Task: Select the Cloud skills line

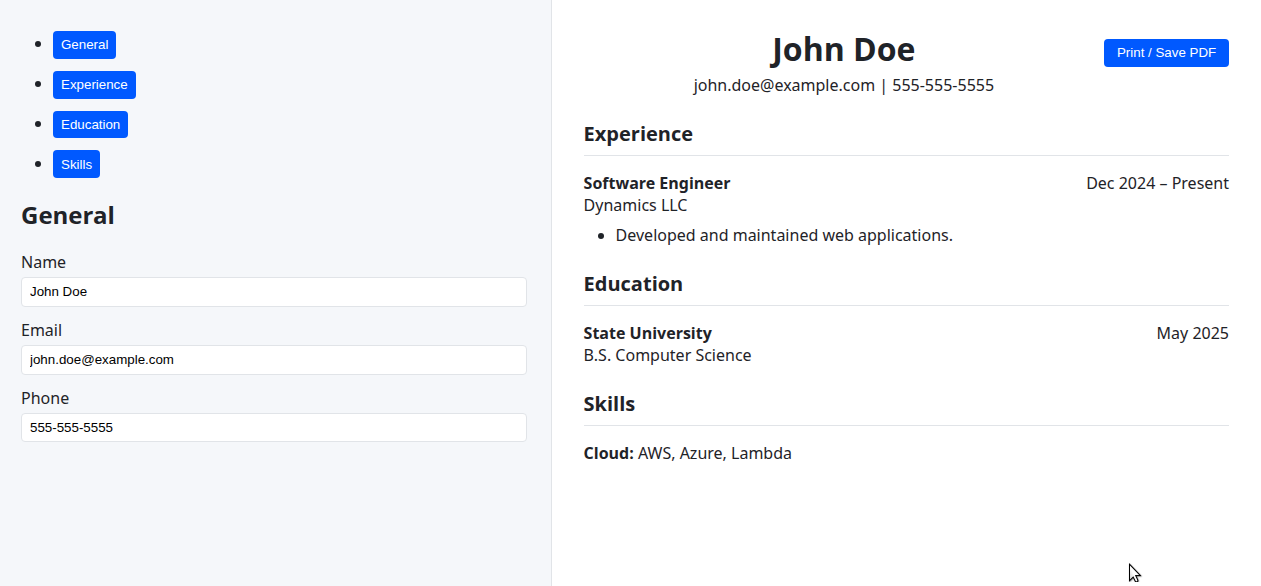Action: [x=688, y=454]
